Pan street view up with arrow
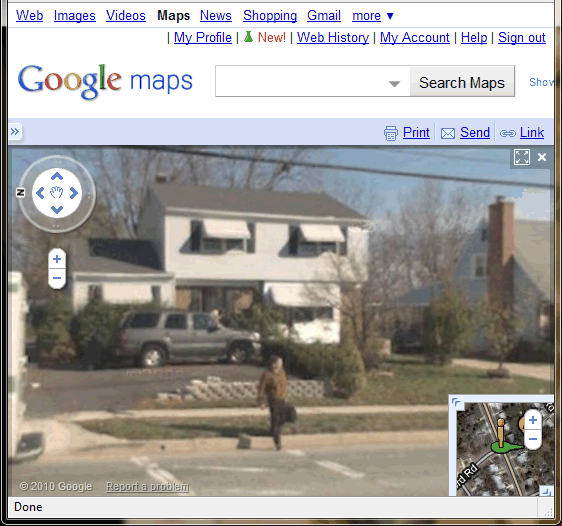 (57, 176)
